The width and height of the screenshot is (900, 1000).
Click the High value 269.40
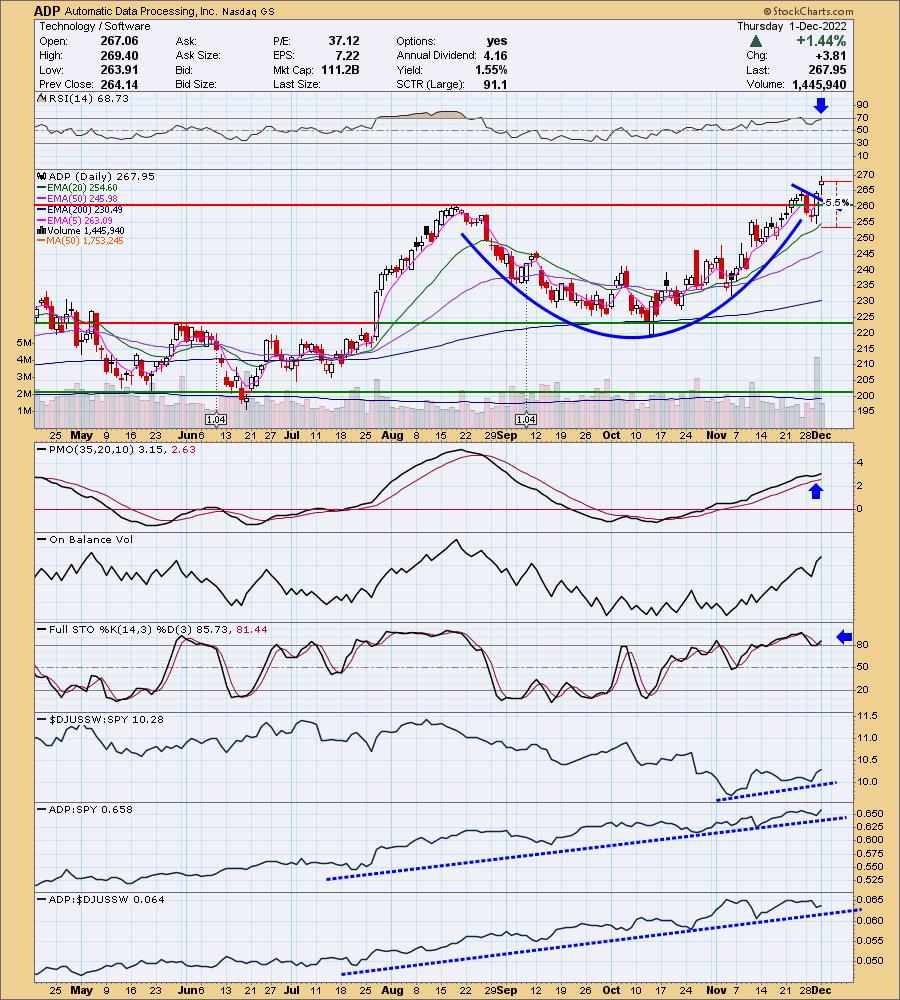(x=119, y=55)
